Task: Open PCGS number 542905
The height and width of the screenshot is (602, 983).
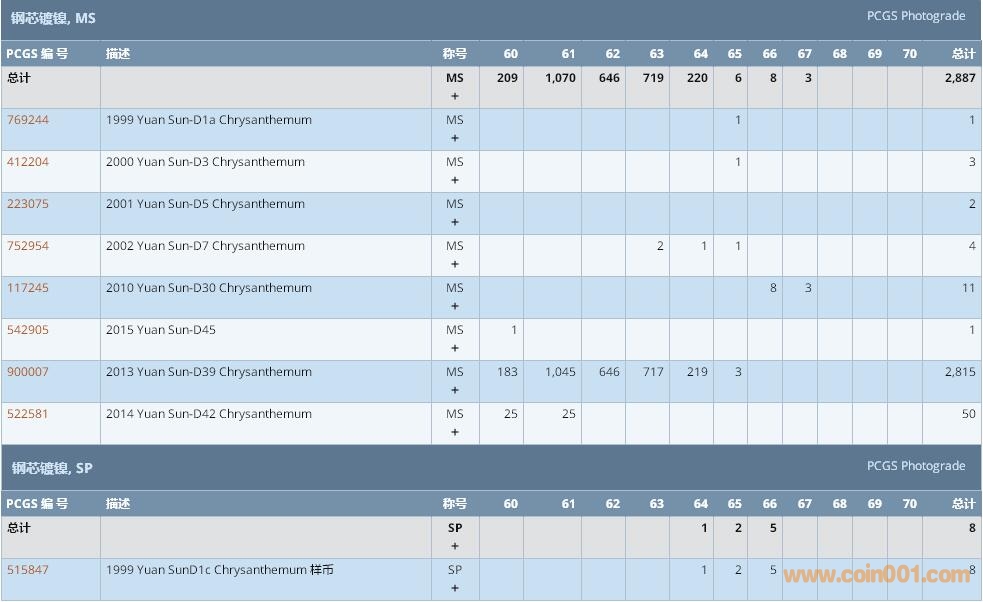Action: pos(28,330)
